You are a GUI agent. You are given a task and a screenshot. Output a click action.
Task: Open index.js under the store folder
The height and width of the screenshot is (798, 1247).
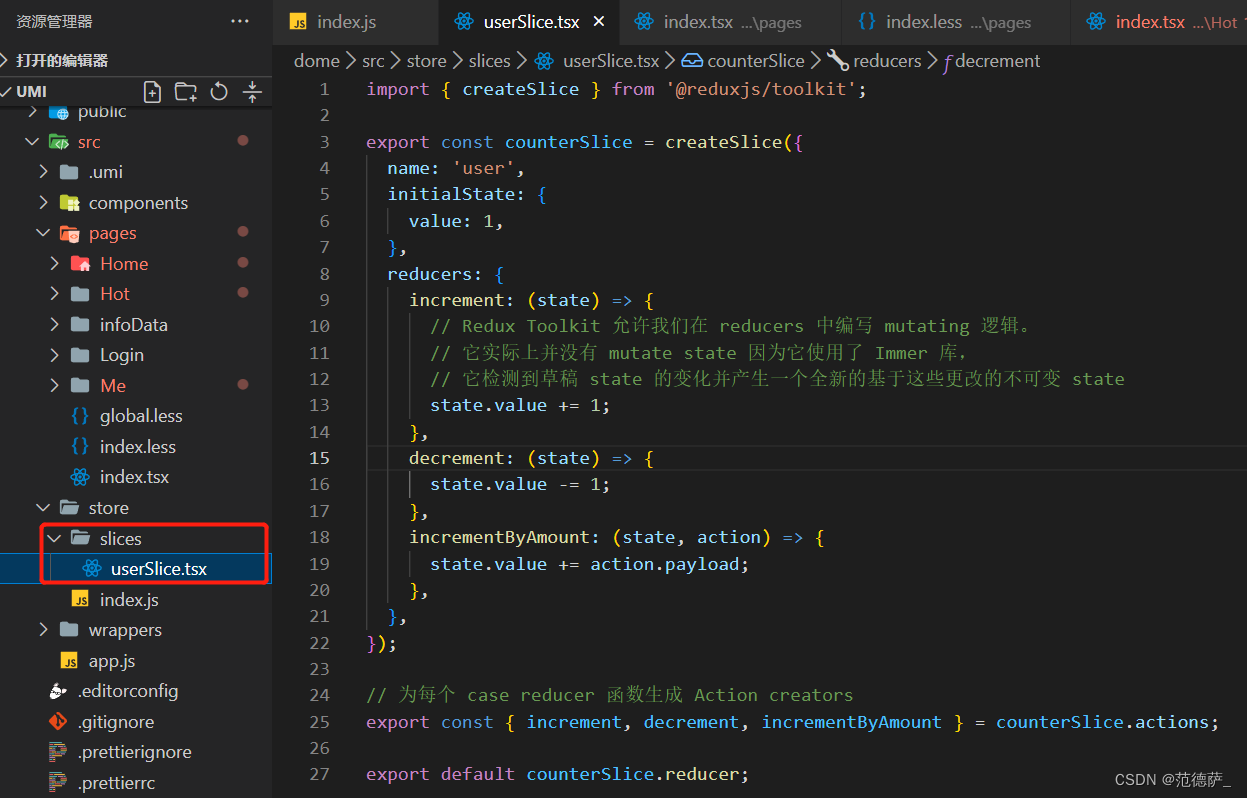129,600
